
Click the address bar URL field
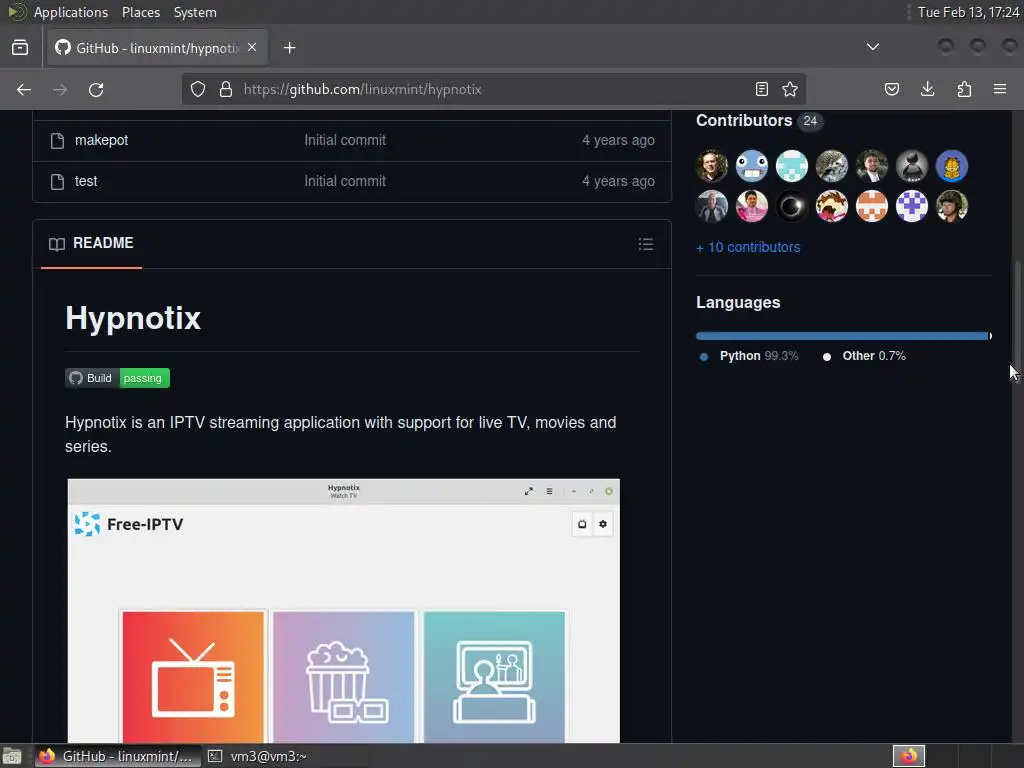[x=493, y=89]
